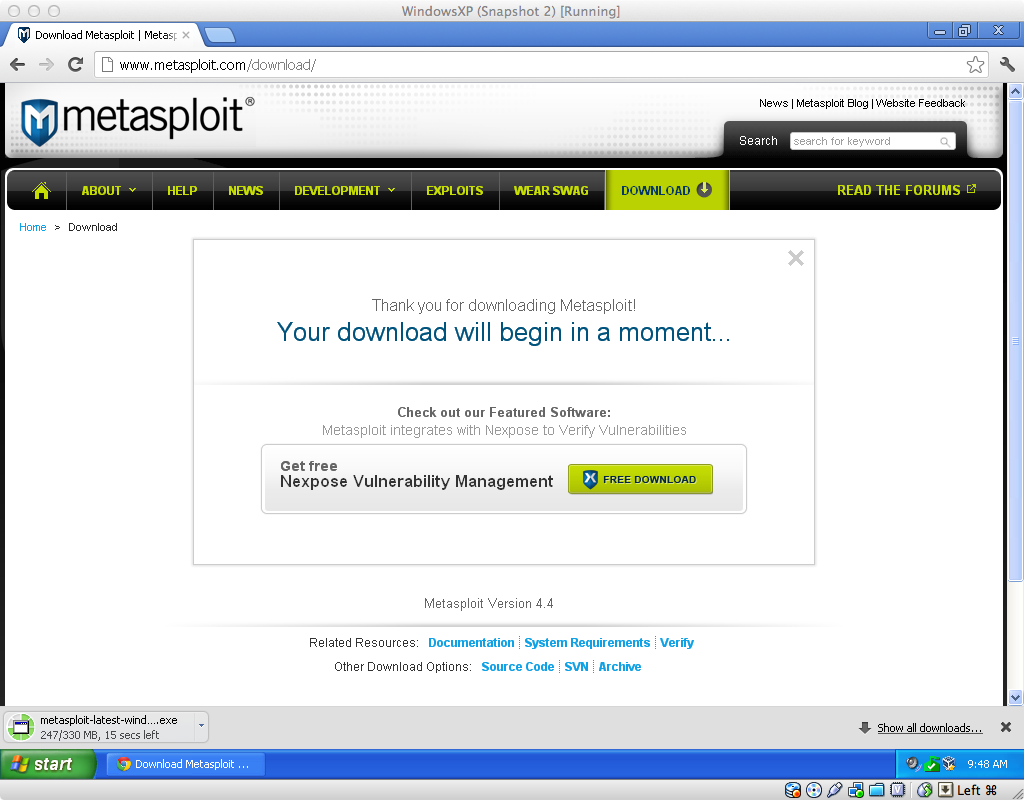Open the News link in the header
This screenshot has width=1024, height=800.
click(x=773, y=103)
